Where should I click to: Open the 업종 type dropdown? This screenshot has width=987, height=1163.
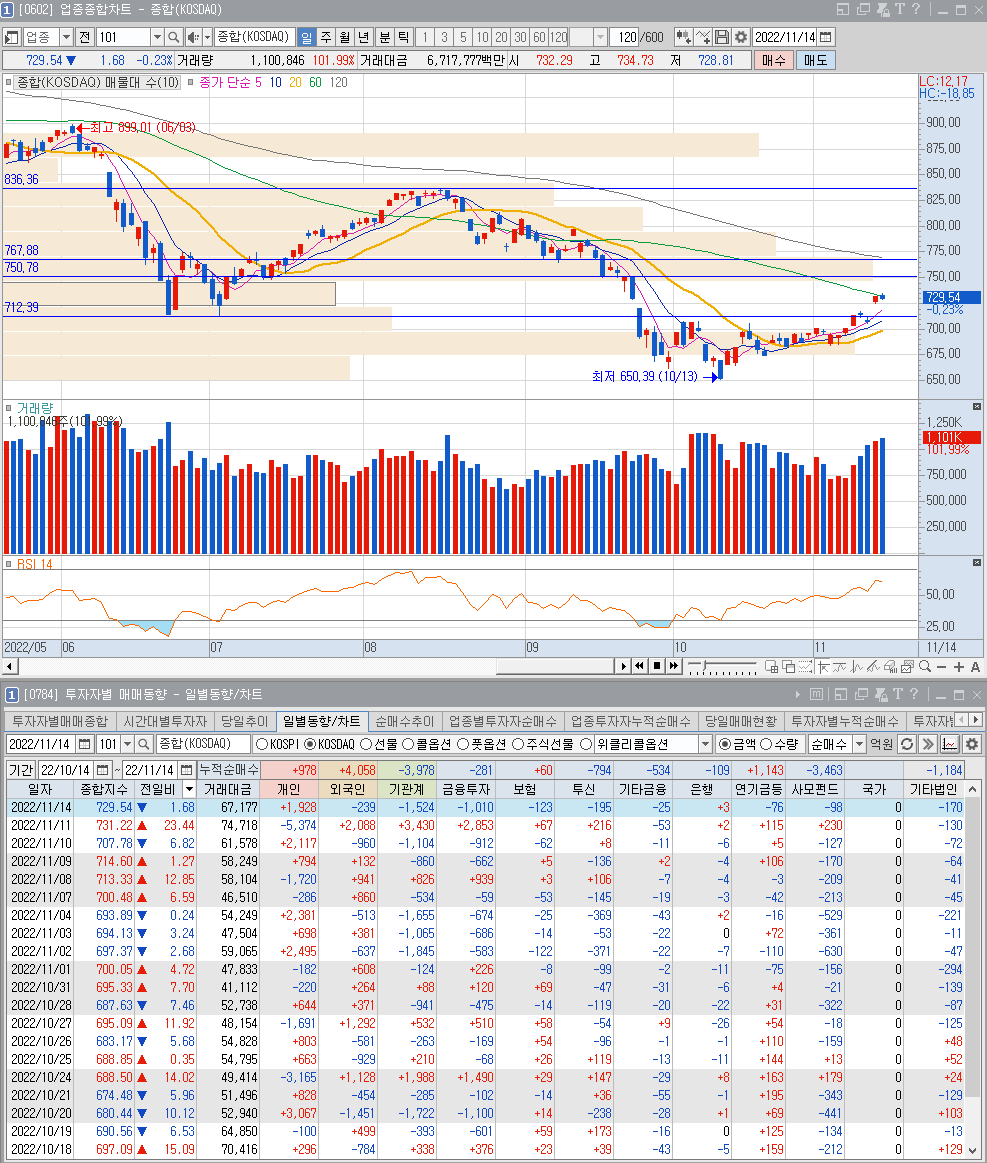tap(66, 37)
